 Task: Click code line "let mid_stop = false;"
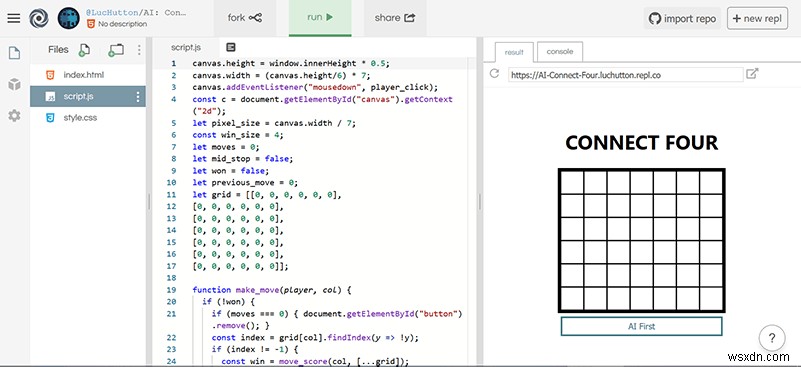243,159
